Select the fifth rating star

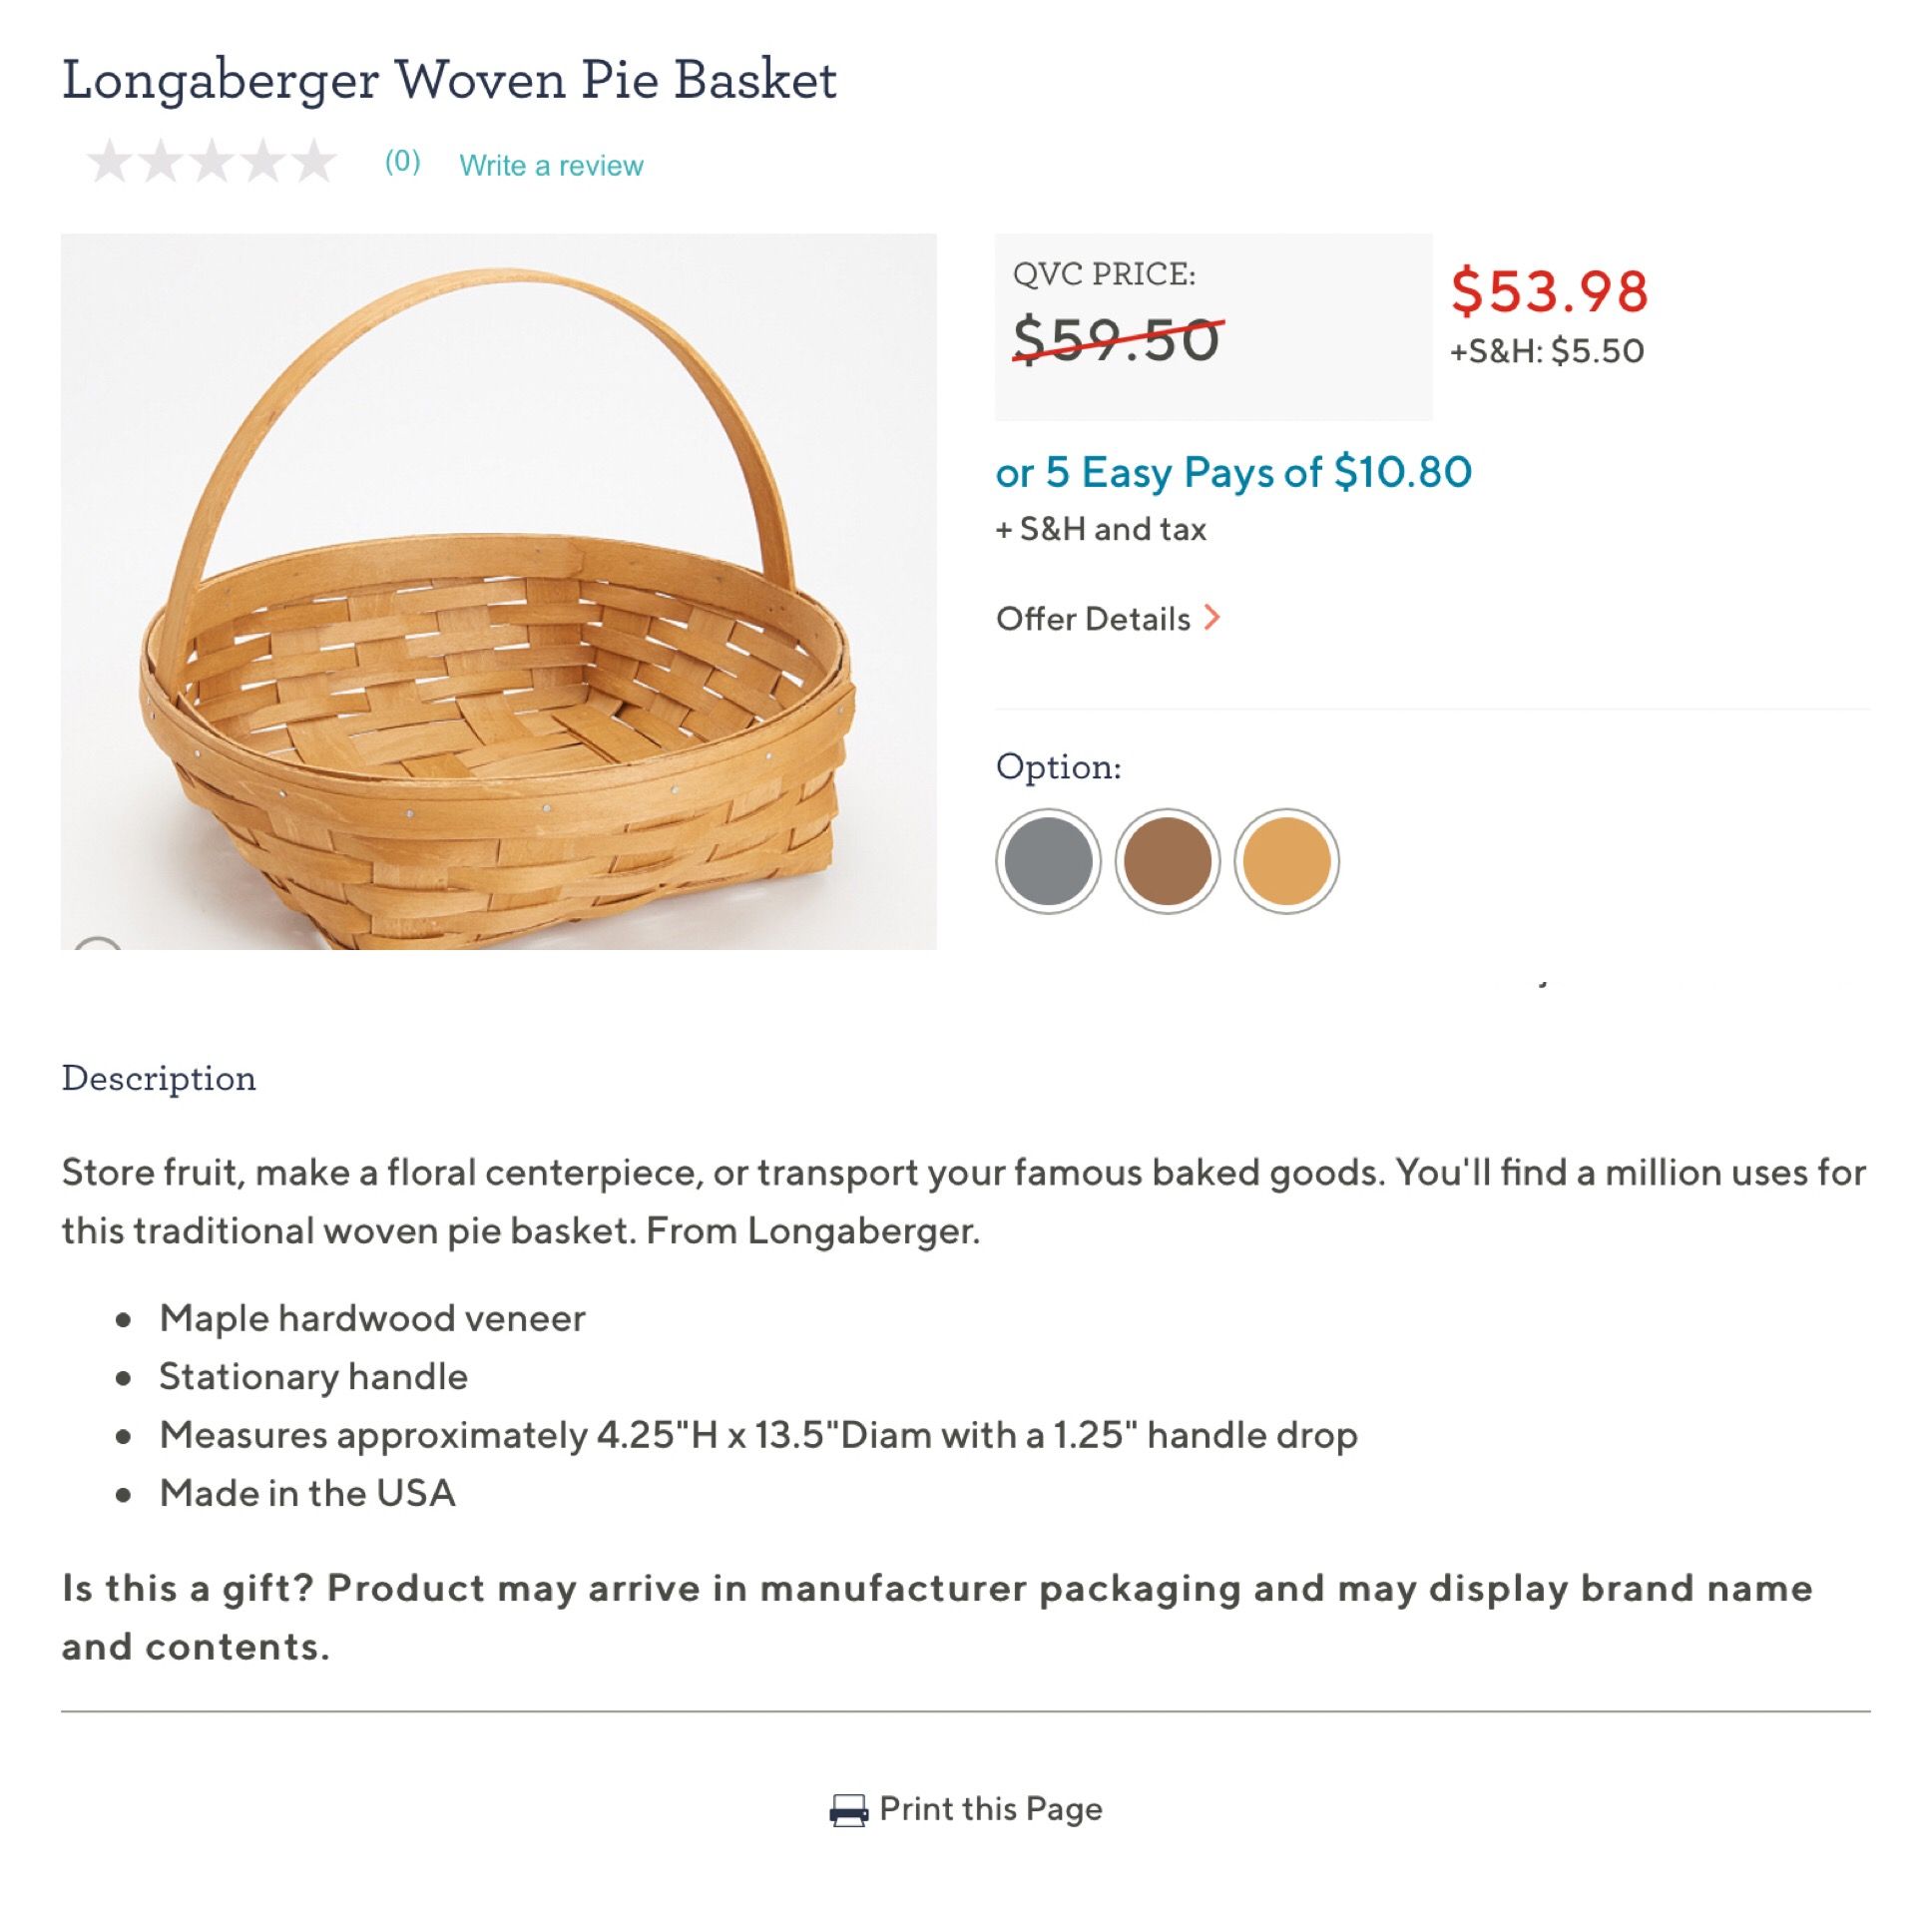click(x=314, y=162)
